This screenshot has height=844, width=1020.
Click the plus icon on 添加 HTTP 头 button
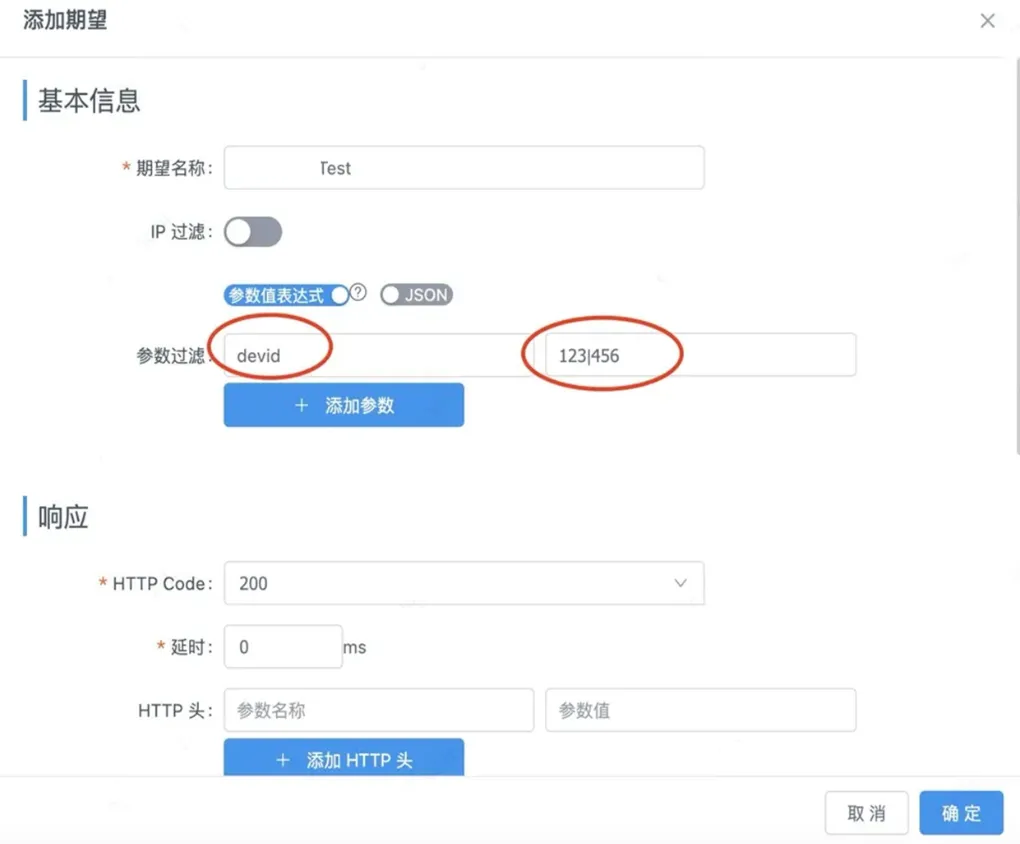[x=283, y=760]
